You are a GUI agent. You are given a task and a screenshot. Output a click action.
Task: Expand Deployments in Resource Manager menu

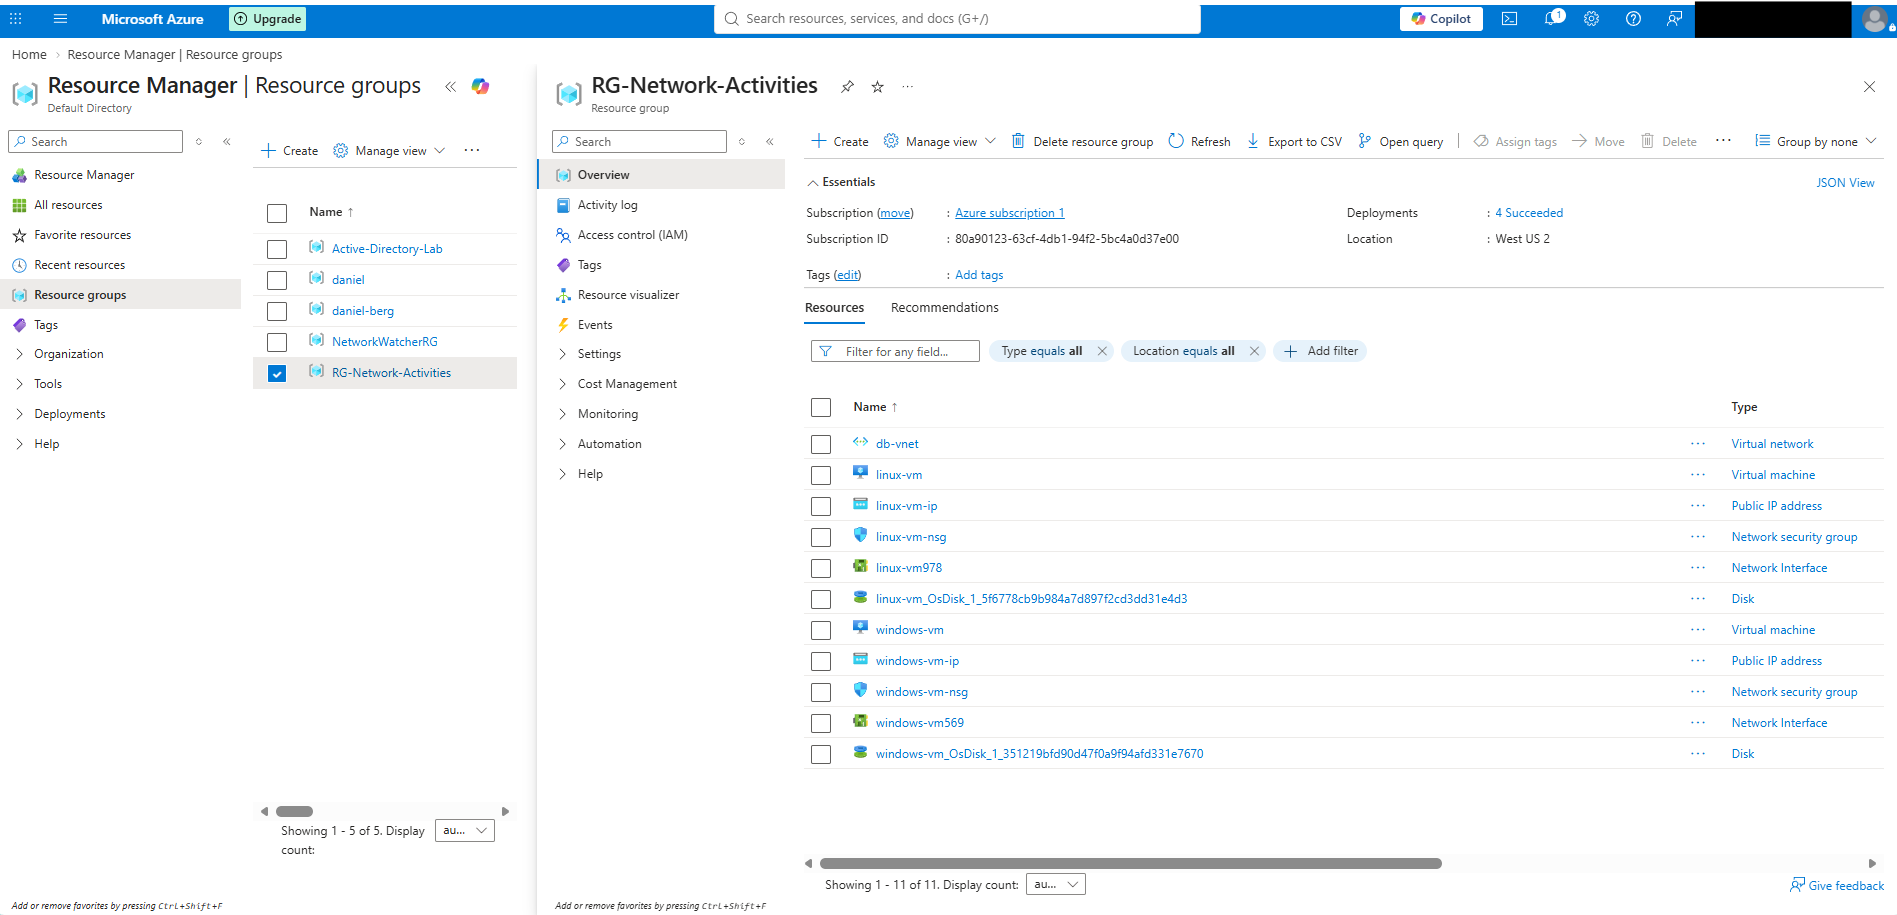point(19,414)
